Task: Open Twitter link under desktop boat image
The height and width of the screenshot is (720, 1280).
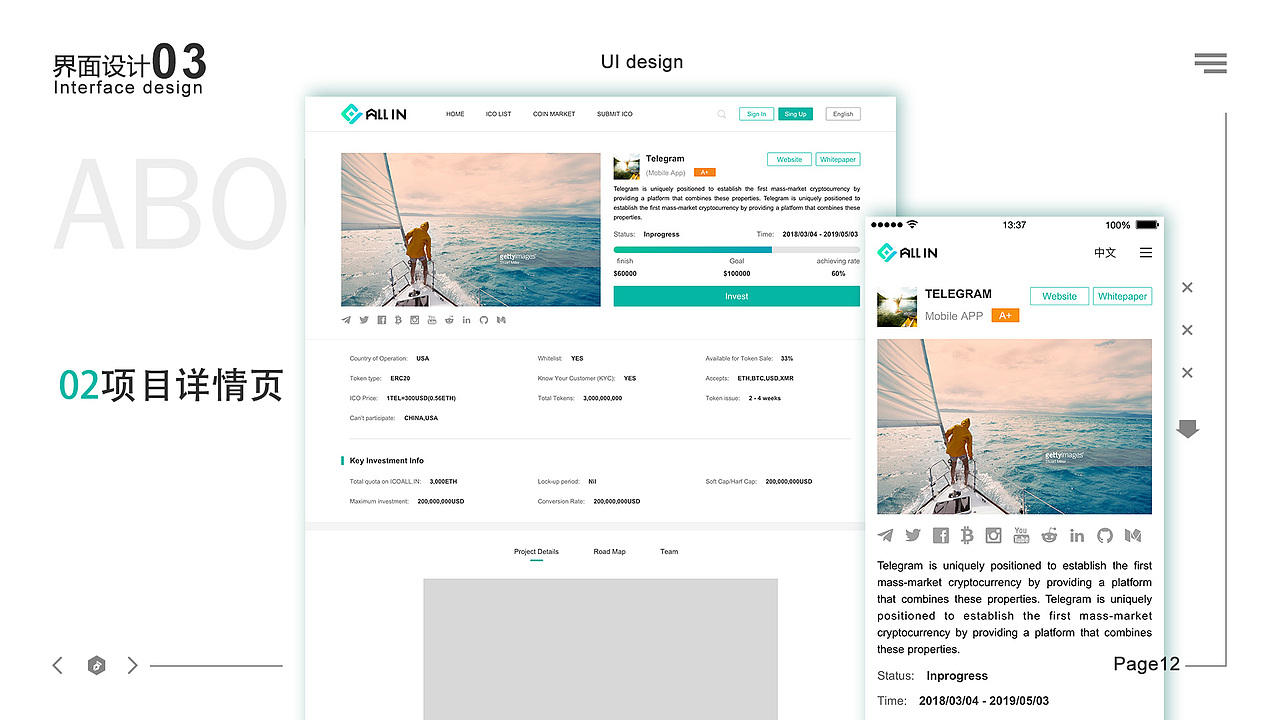Action: (364, 320)
